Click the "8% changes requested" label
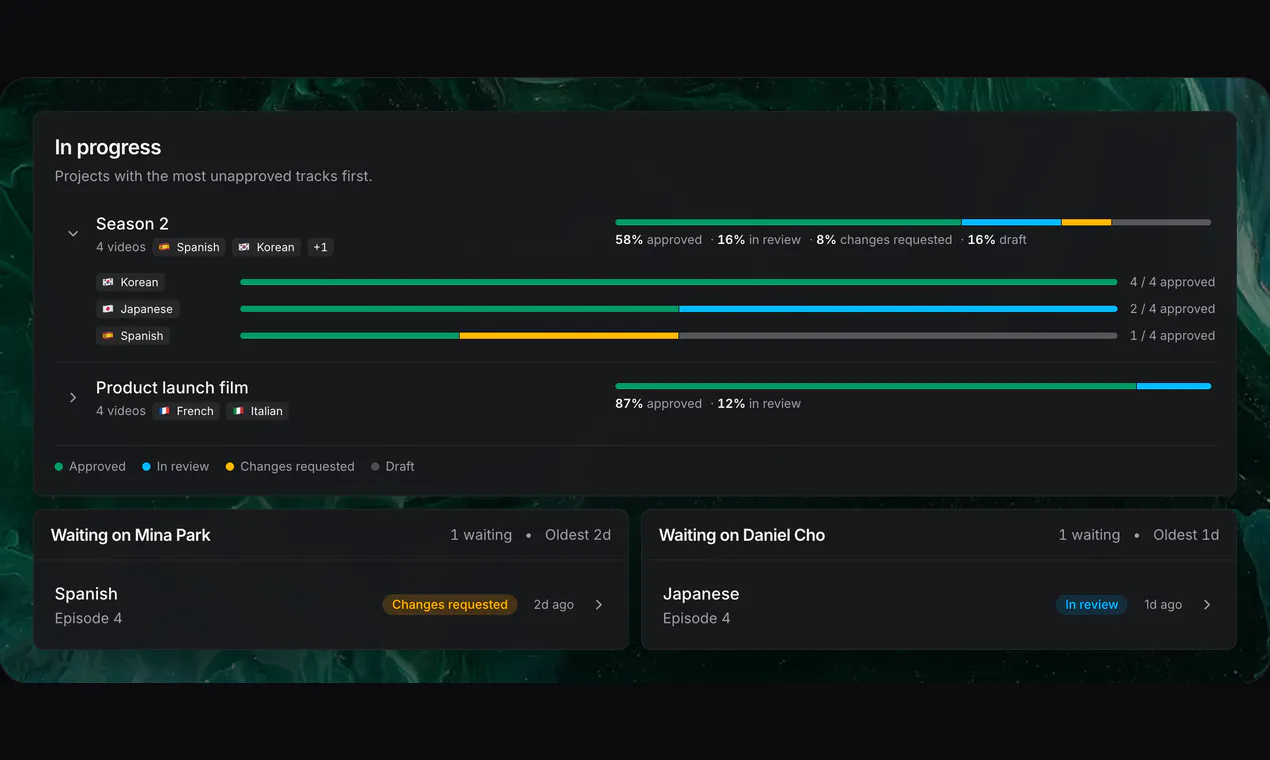Screen dimensions: 1270x760 (x=884, y=240)
